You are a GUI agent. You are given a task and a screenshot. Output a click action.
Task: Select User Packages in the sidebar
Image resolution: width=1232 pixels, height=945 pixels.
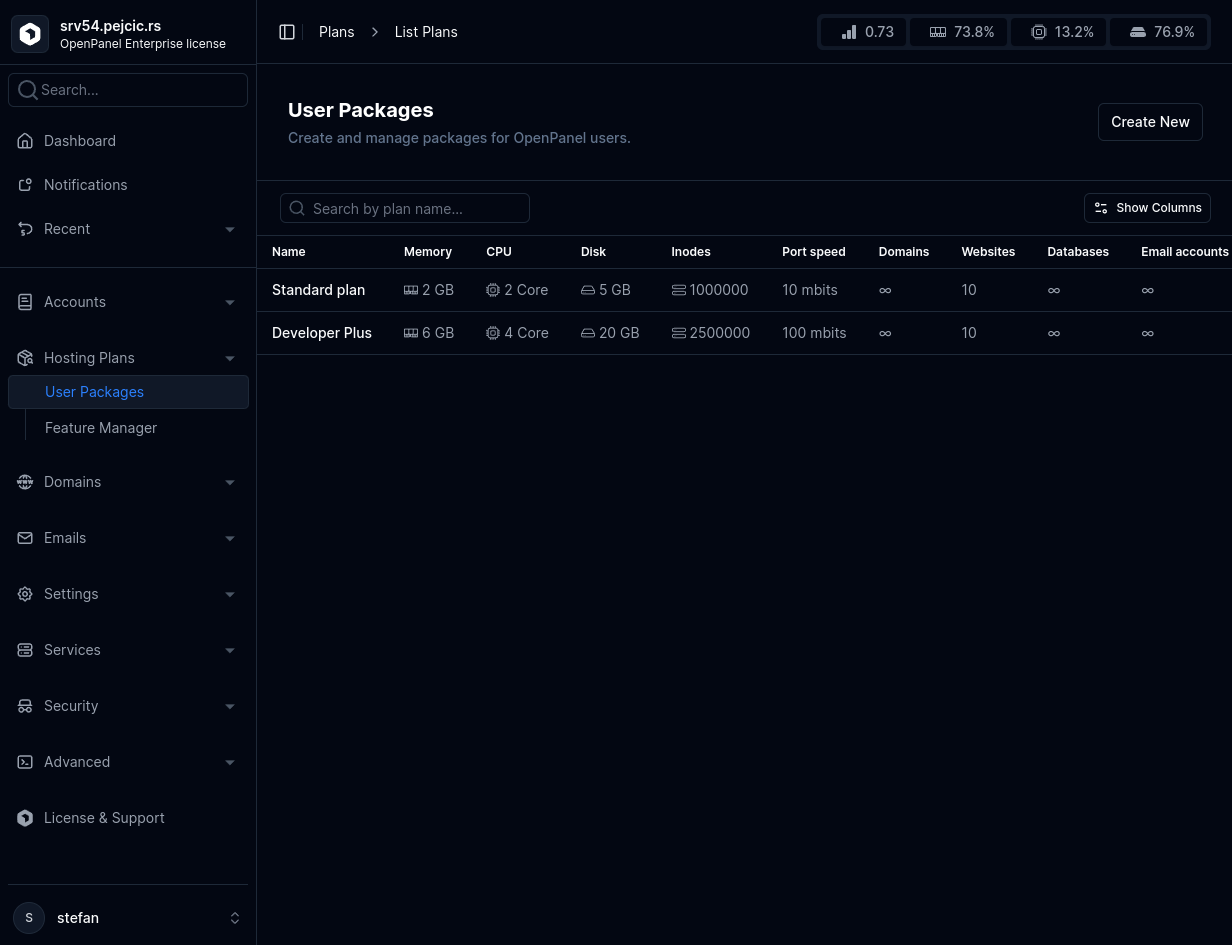click(94, 392)
